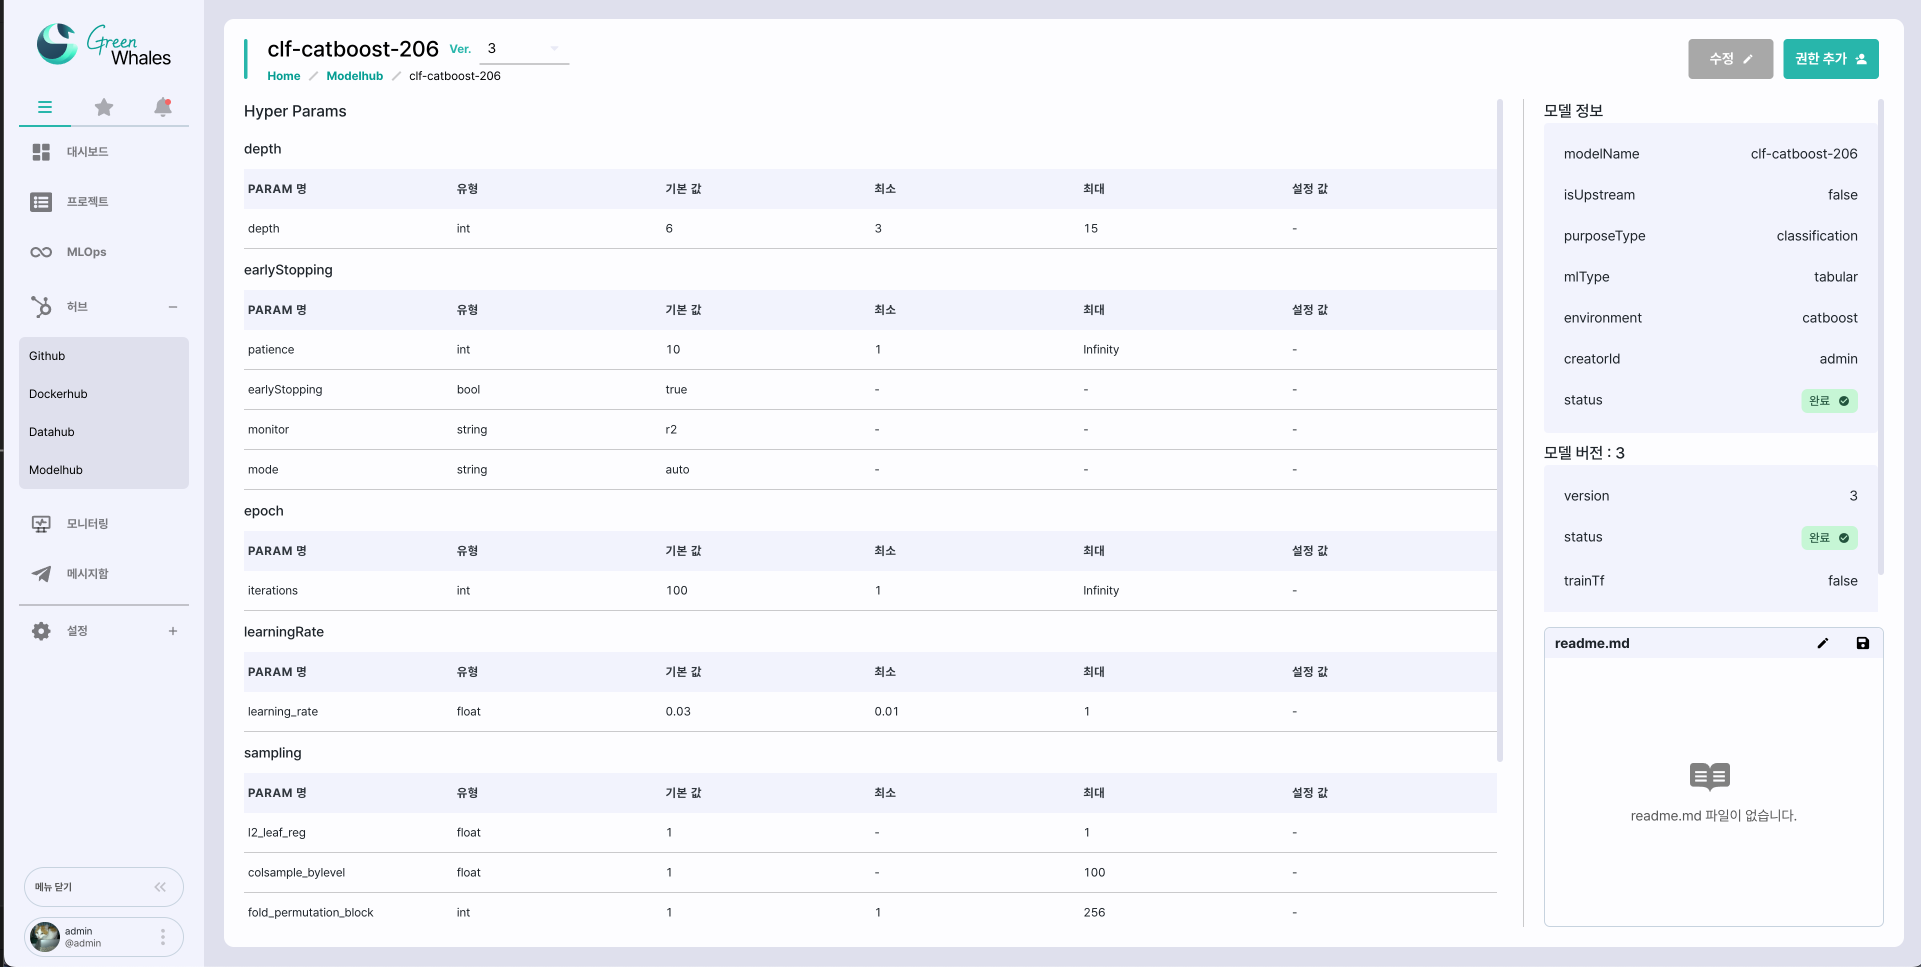
Task: Open the MLOps menu item
Action: [x=86, y=252]
